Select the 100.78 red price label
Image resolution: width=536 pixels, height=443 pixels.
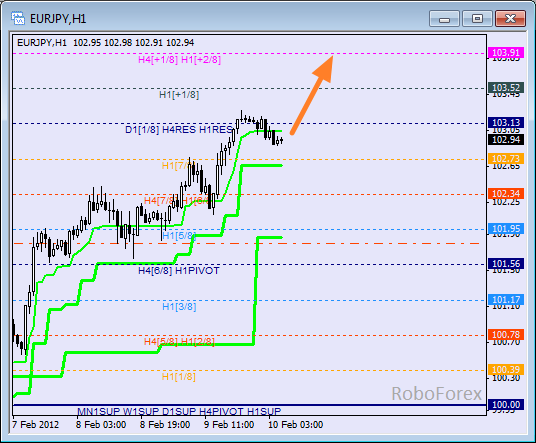506,335
